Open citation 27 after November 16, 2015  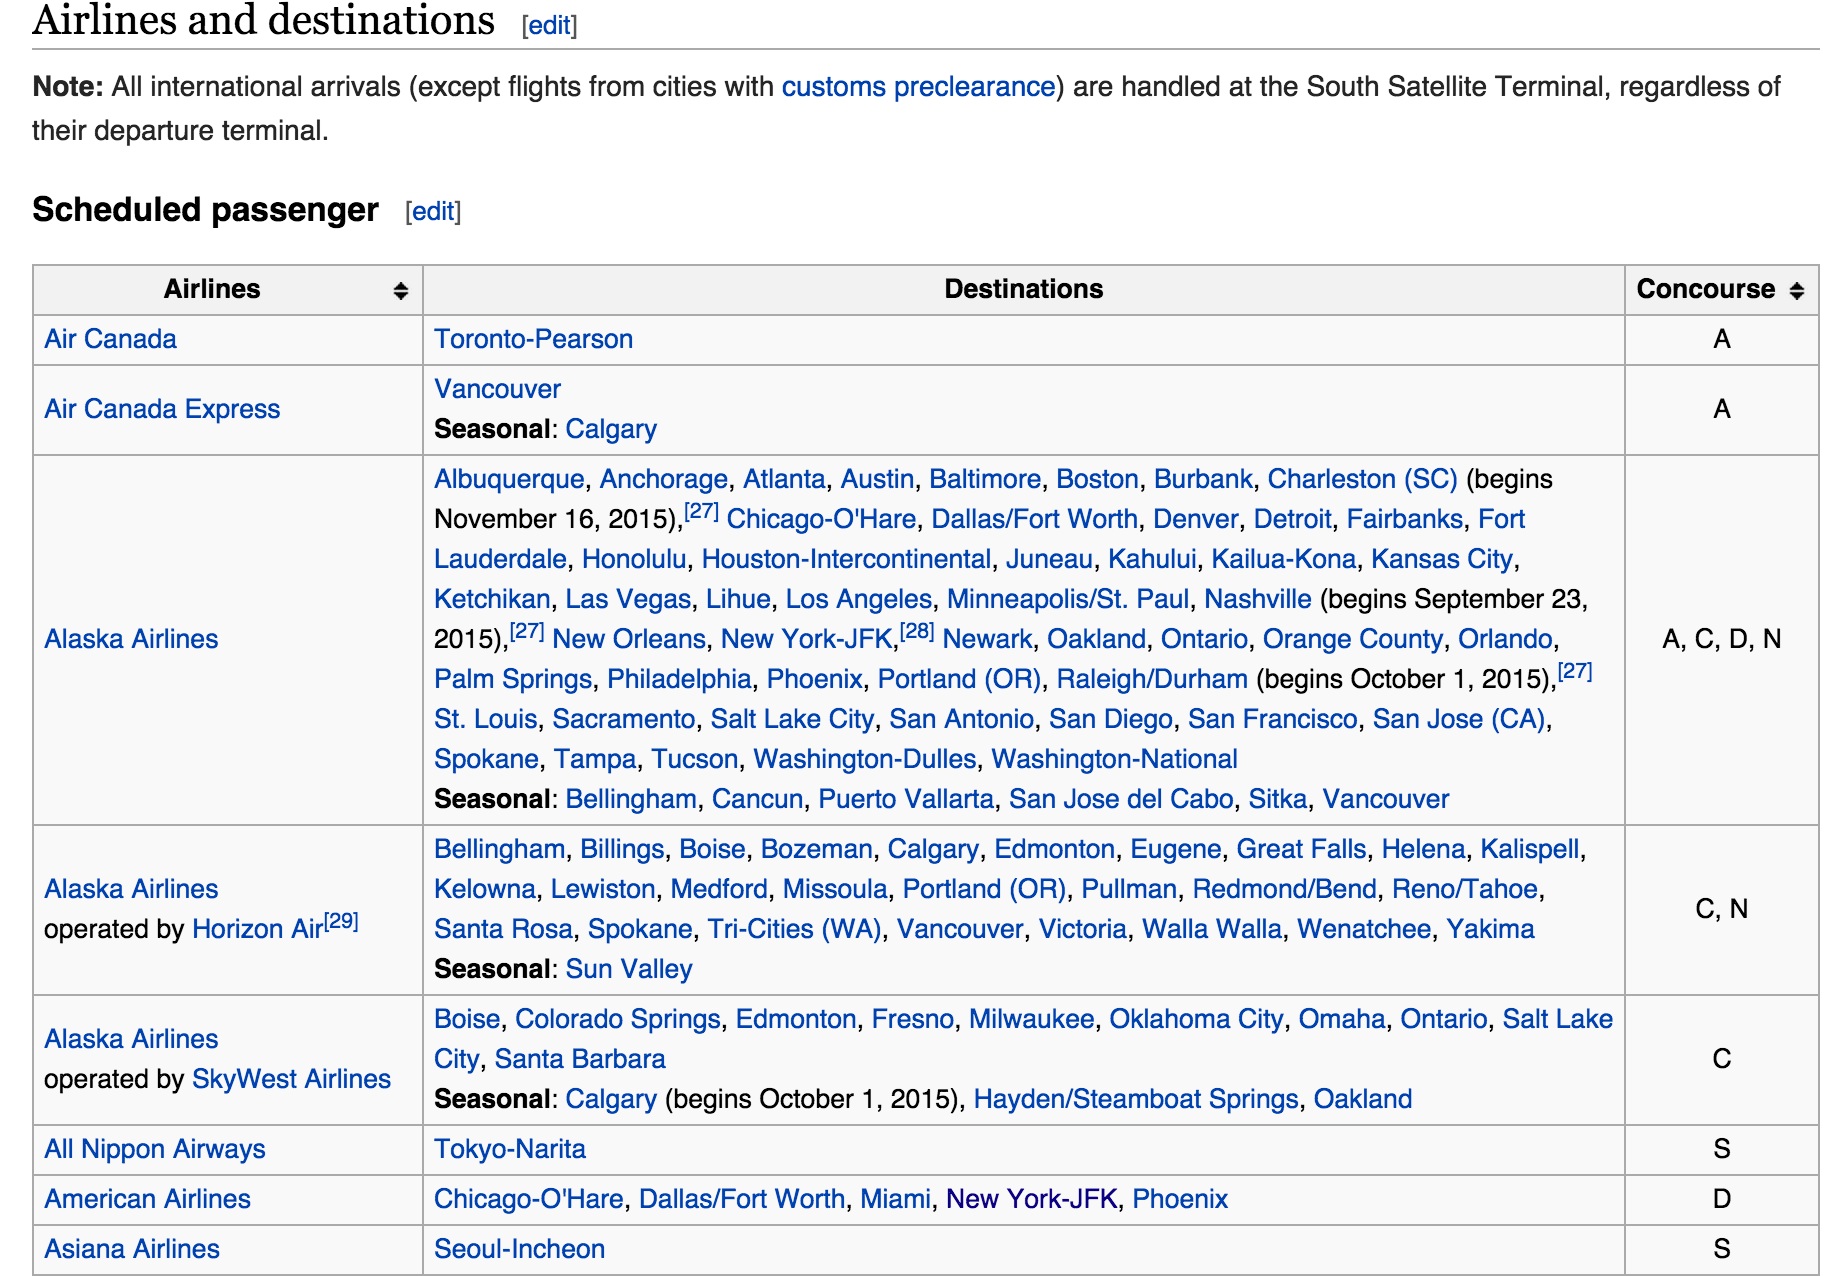point(702,511)
